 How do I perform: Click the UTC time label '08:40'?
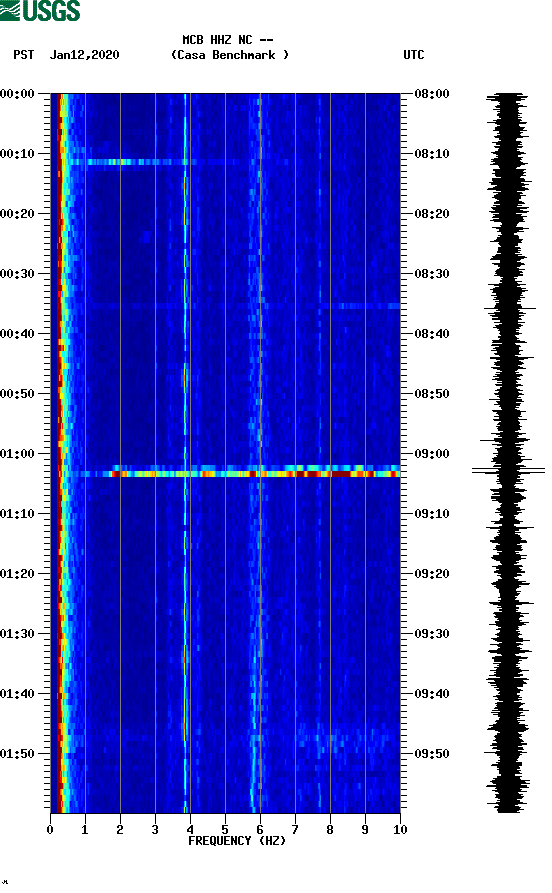tap(432, 334)
